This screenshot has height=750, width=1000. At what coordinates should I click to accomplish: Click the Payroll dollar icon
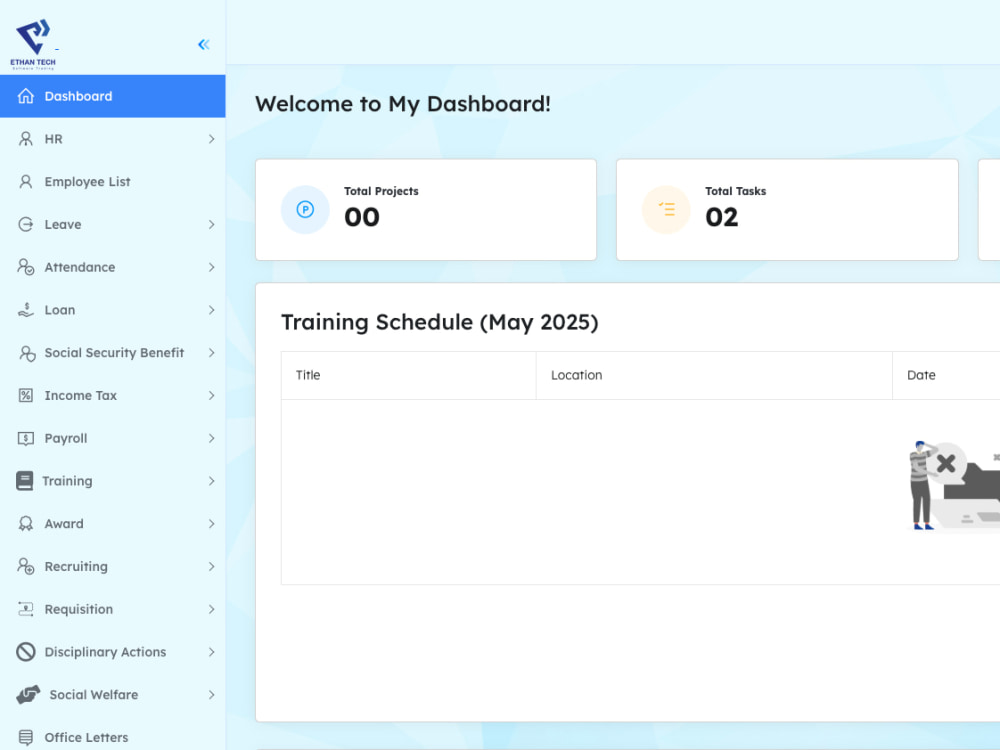26,438
